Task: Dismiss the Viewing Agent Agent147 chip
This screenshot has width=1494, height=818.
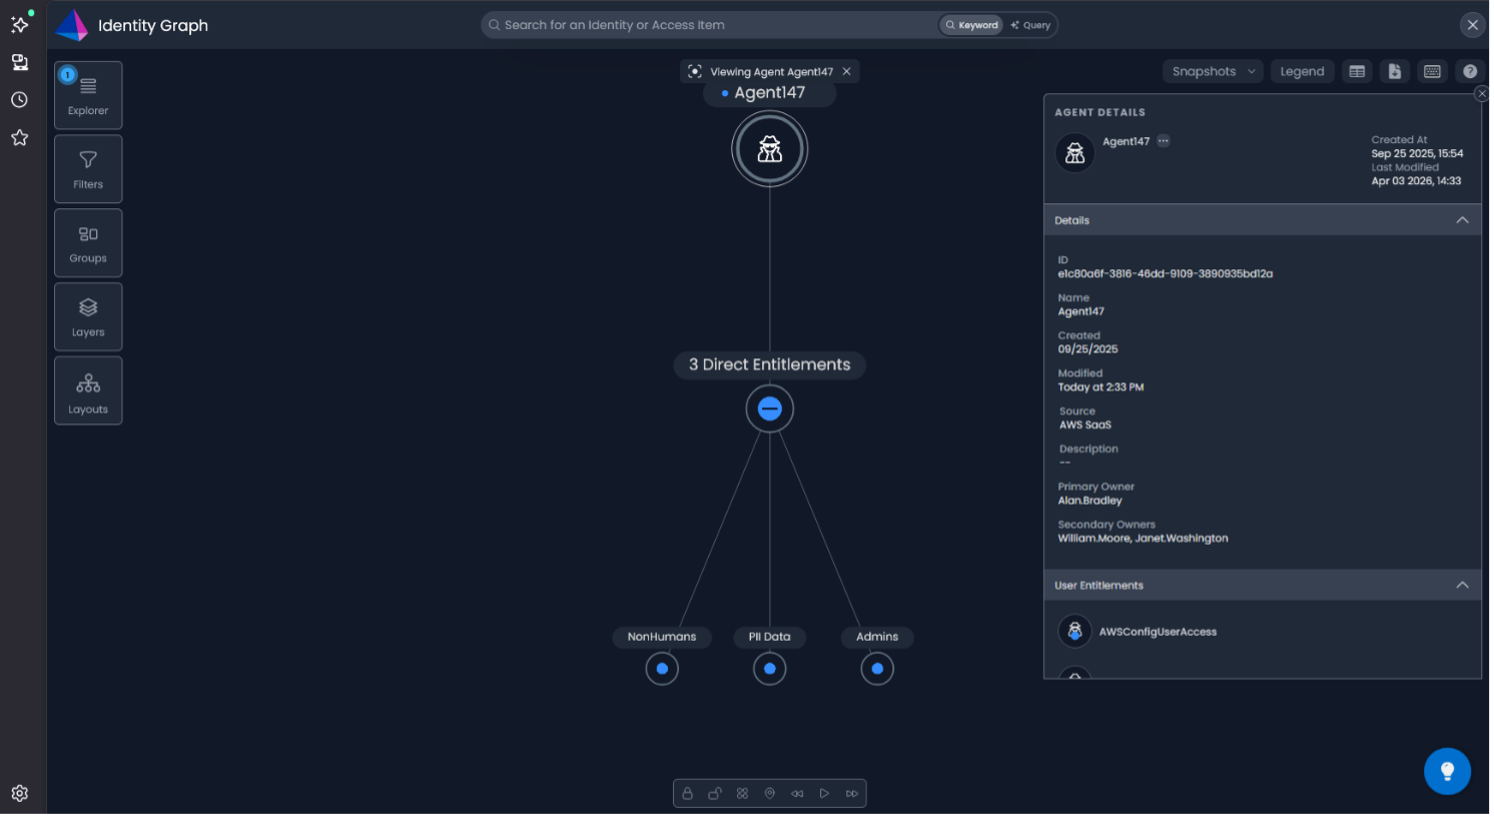Action: point(847,72)
